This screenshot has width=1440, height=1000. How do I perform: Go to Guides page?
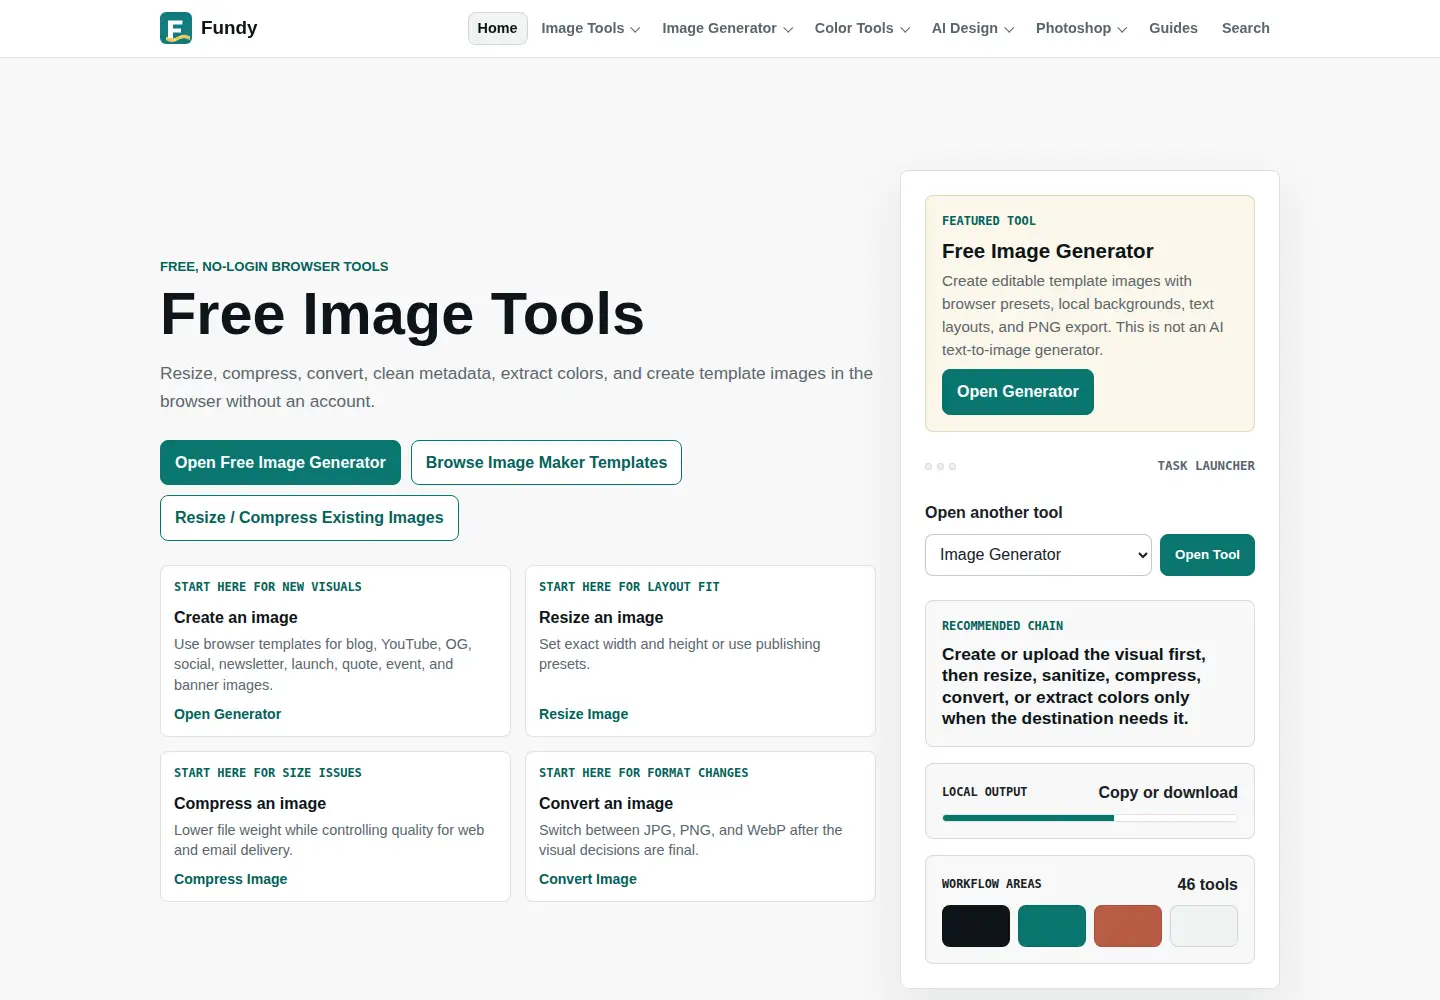1173,28
